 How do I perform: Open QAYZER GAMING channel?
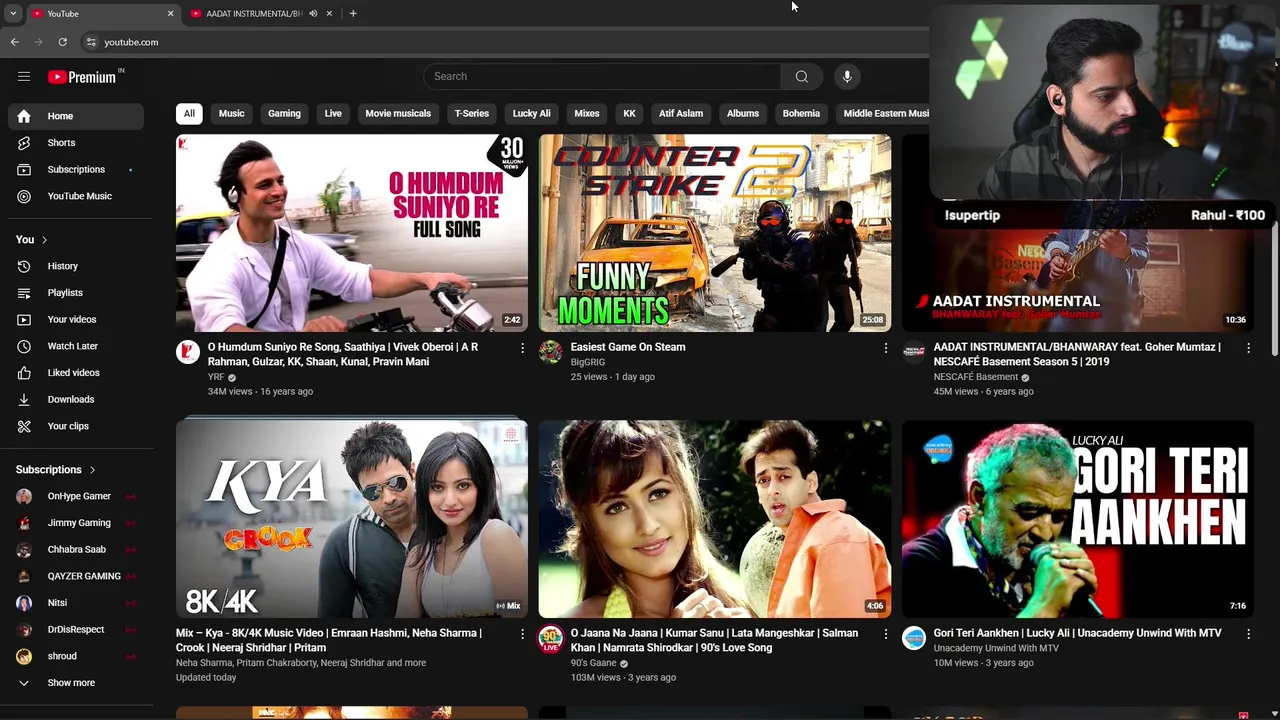(76, 576)
